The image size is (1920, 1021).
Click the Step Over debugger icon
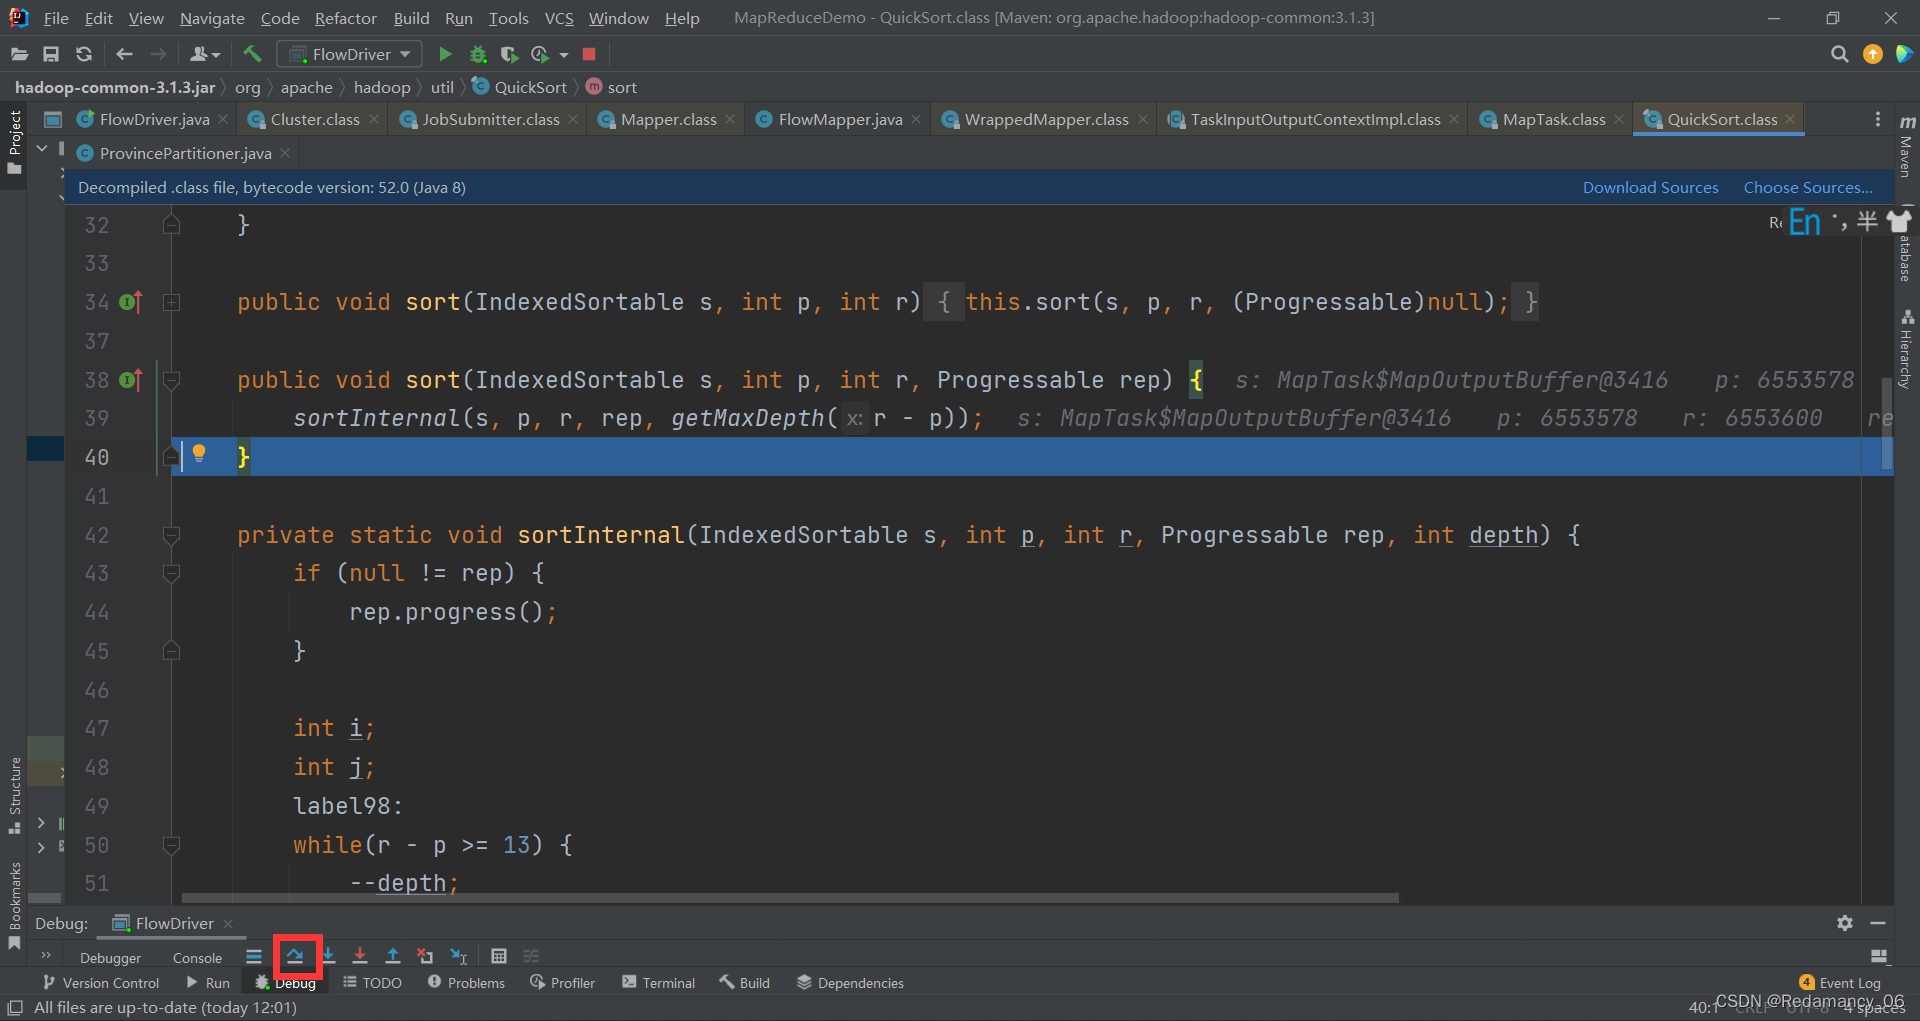295,956
